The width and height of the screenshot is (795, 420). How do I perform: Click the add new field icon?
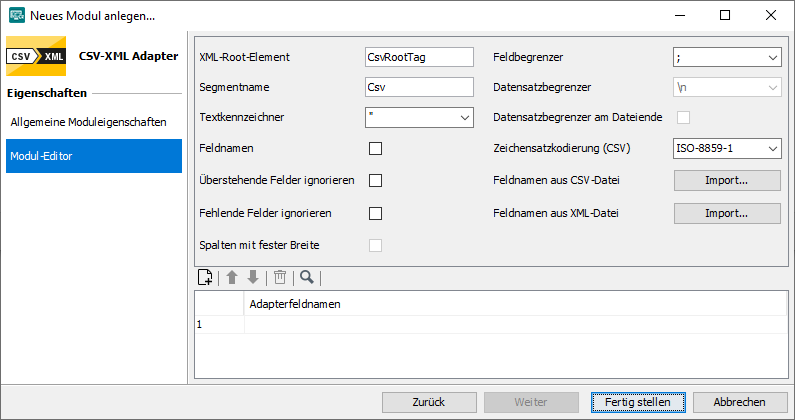[x=206, y=278]
